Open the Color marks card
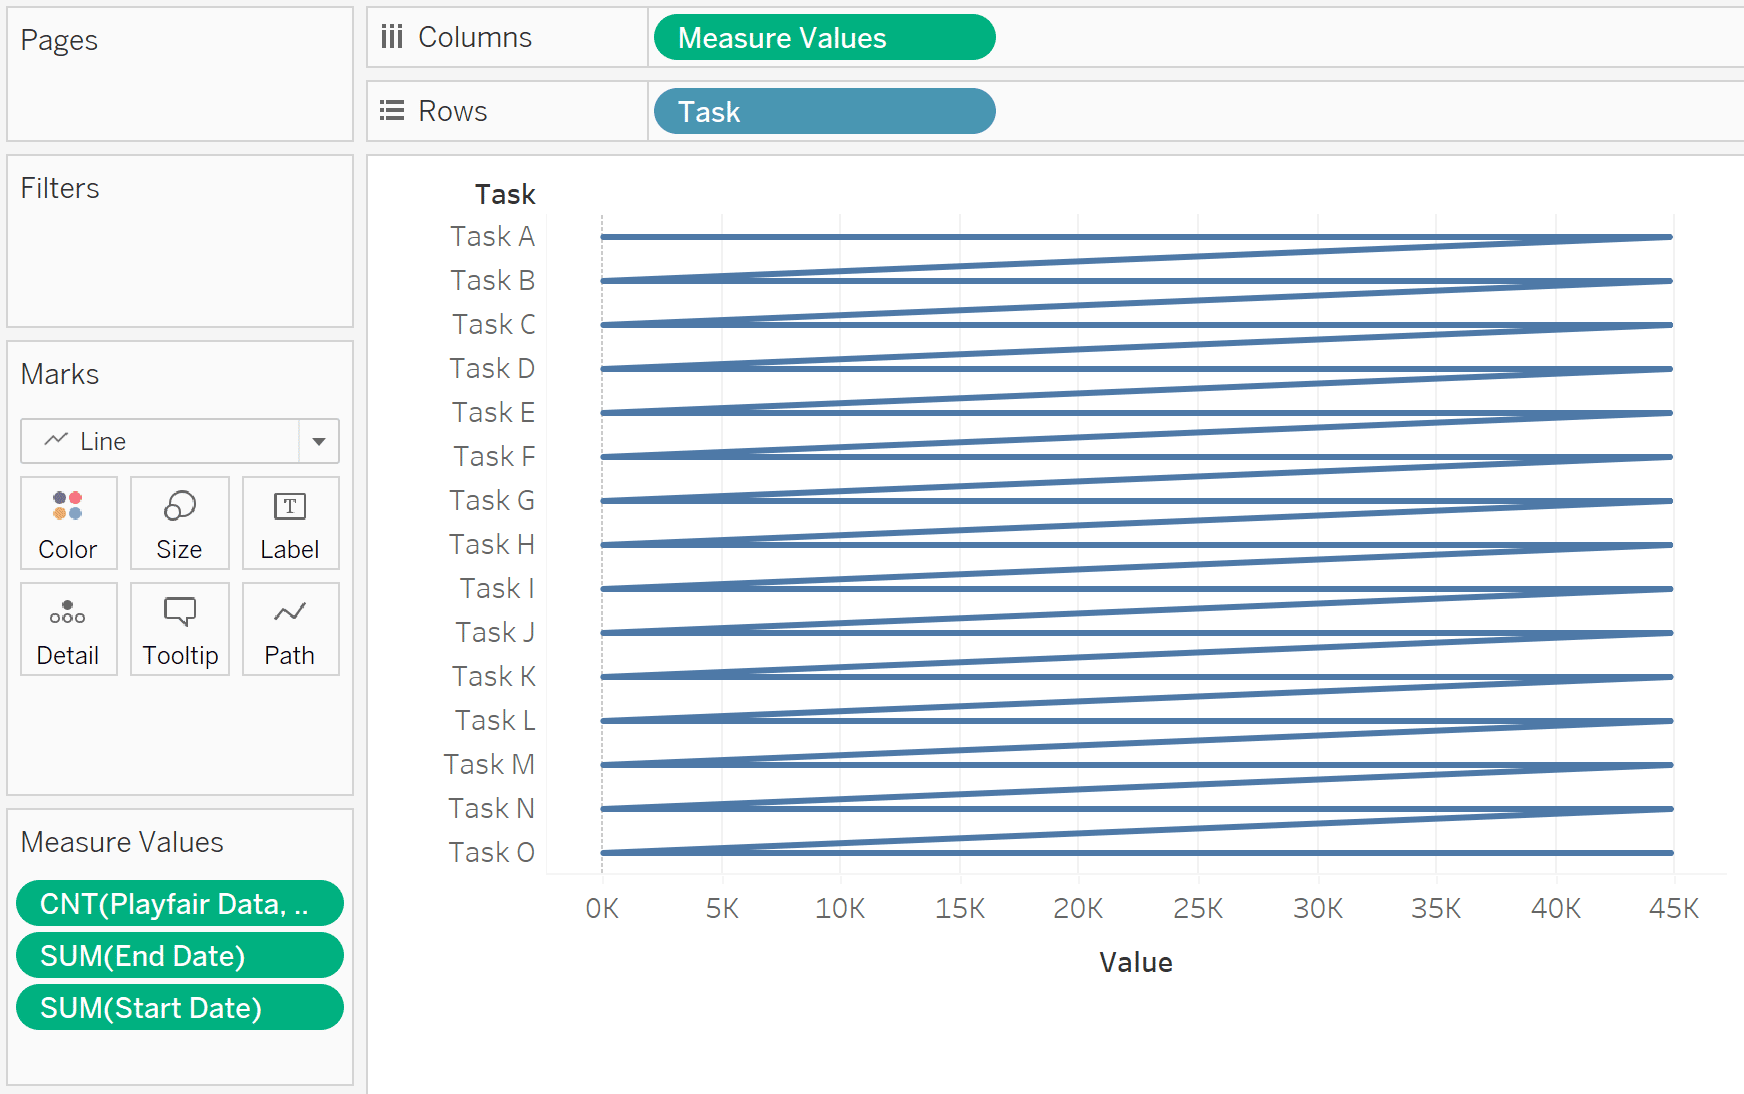The image size is (1744, 1094). [68, 523]
